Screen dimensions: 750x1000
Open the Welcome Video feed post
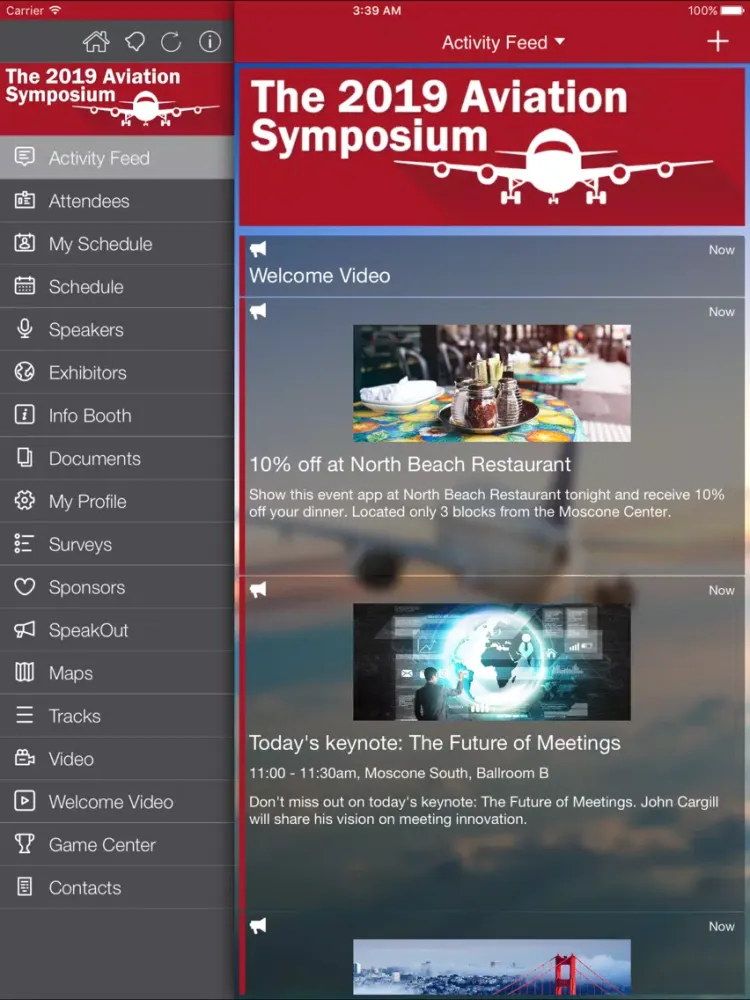[320, 276]
